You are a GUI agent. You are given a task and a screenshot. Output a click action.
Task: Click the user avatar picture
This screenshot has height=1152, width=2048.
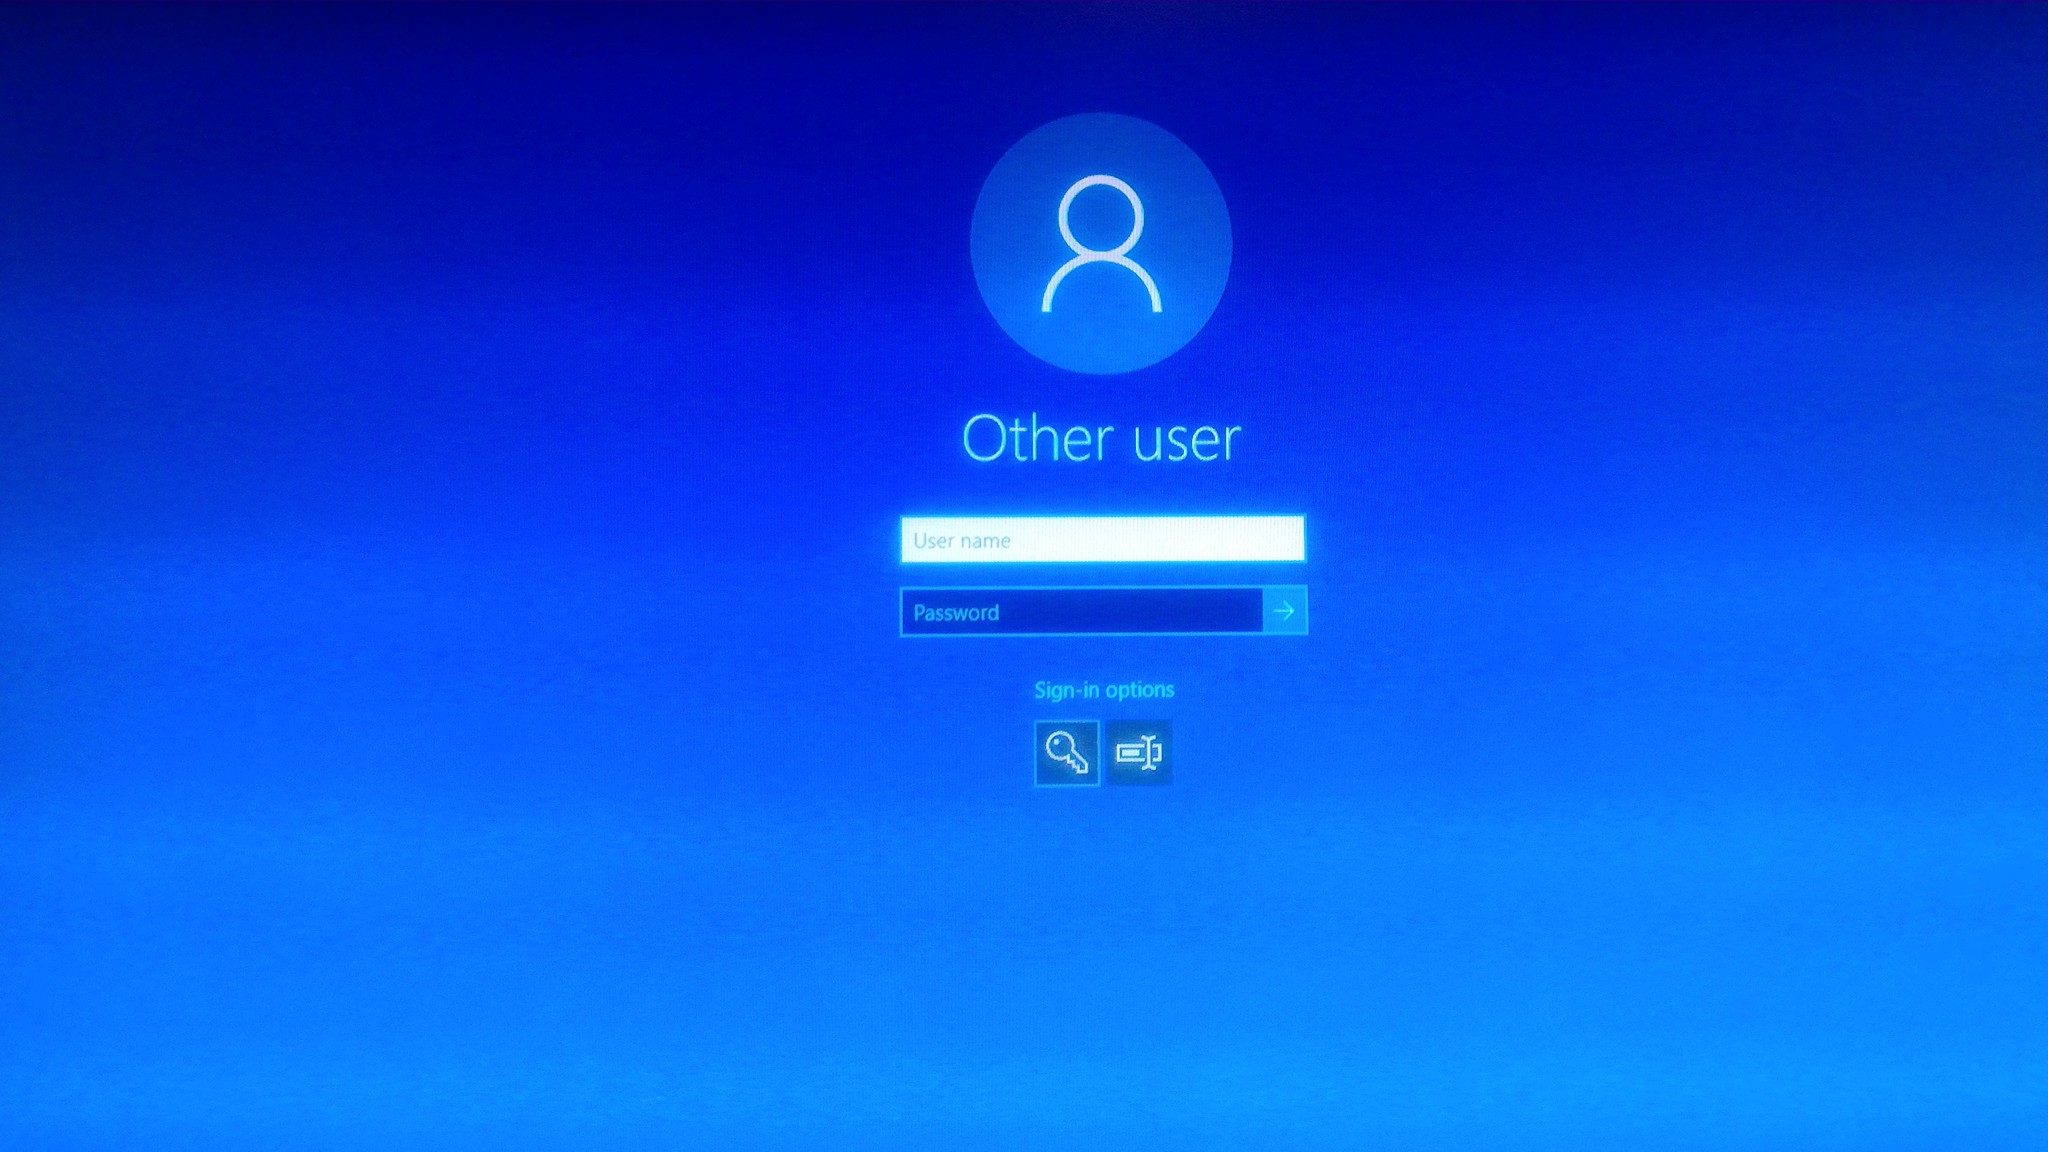click(x=1101, y=244)
